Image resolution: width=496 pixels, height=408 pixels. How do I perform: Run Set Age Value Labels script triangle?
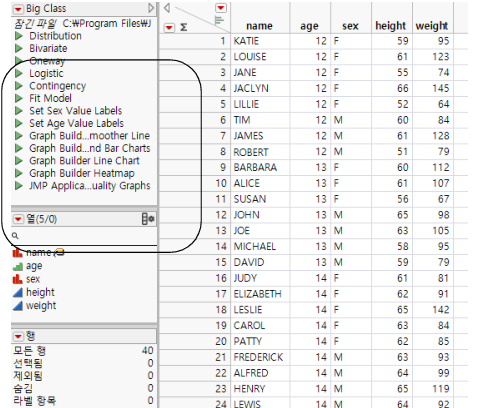pyautogui.click(x=19, y=123)
